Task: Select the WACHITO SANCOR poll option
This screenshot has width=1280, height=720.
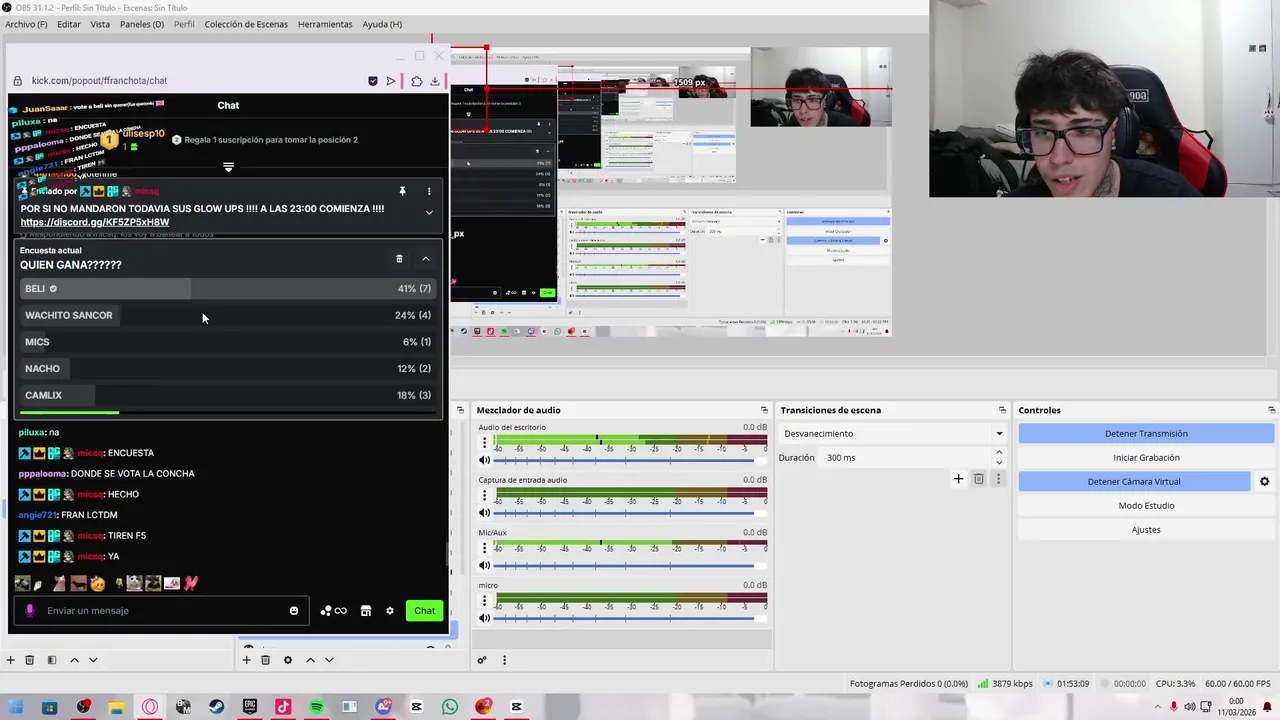Action: coord(228,315)
